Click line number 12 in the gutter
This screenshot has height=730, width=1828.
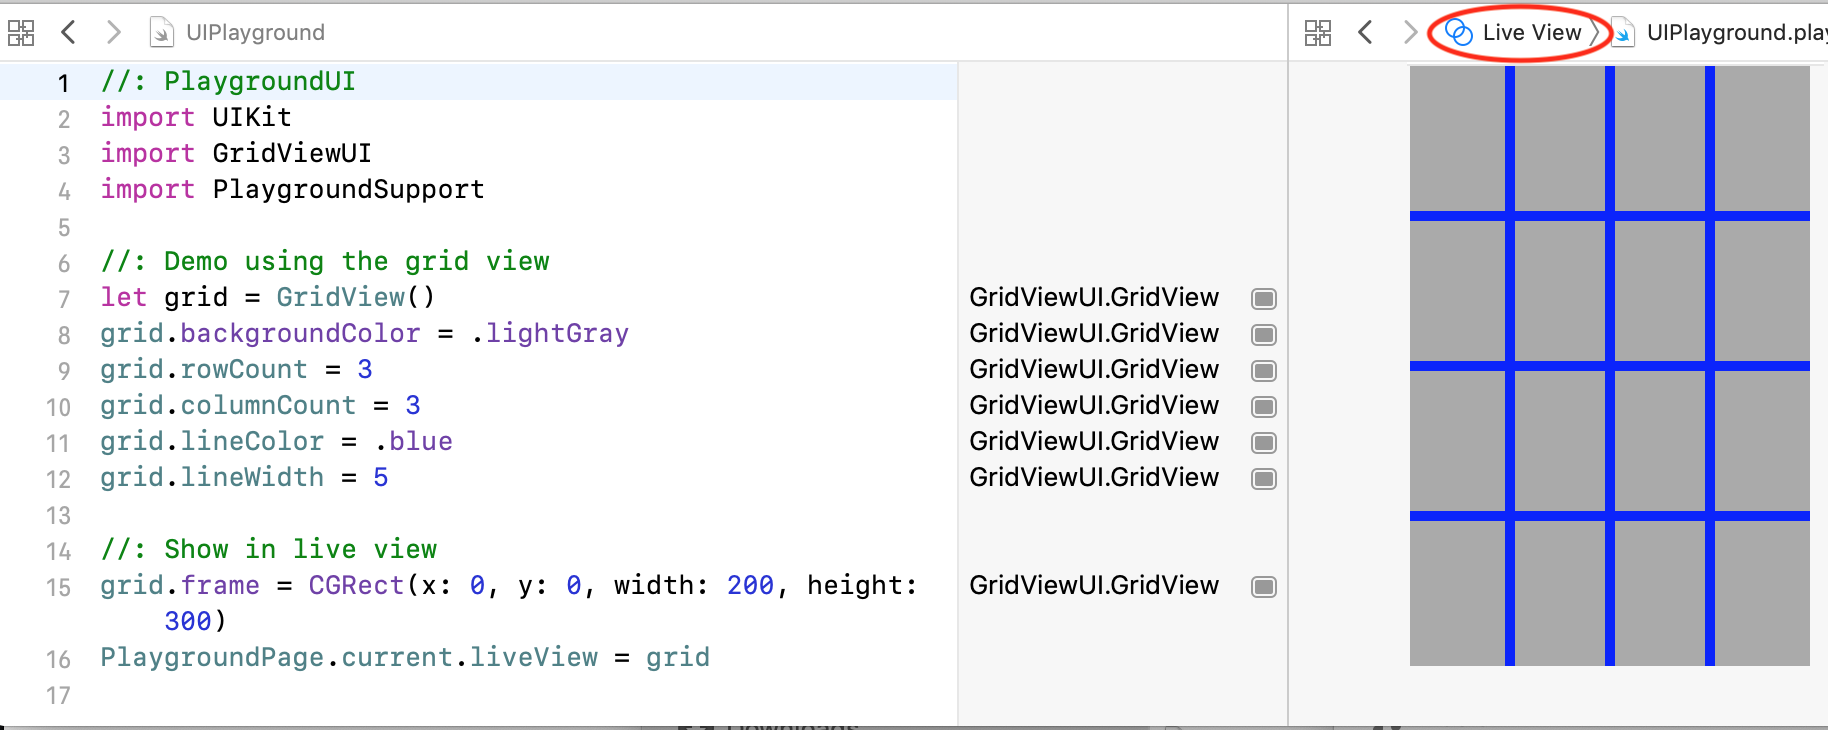(59, 479)
